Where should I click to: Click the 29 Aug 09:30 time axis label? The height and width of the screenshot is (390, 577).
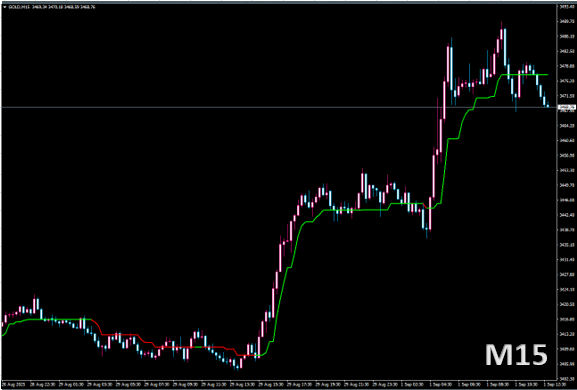[x=184, y=383]
